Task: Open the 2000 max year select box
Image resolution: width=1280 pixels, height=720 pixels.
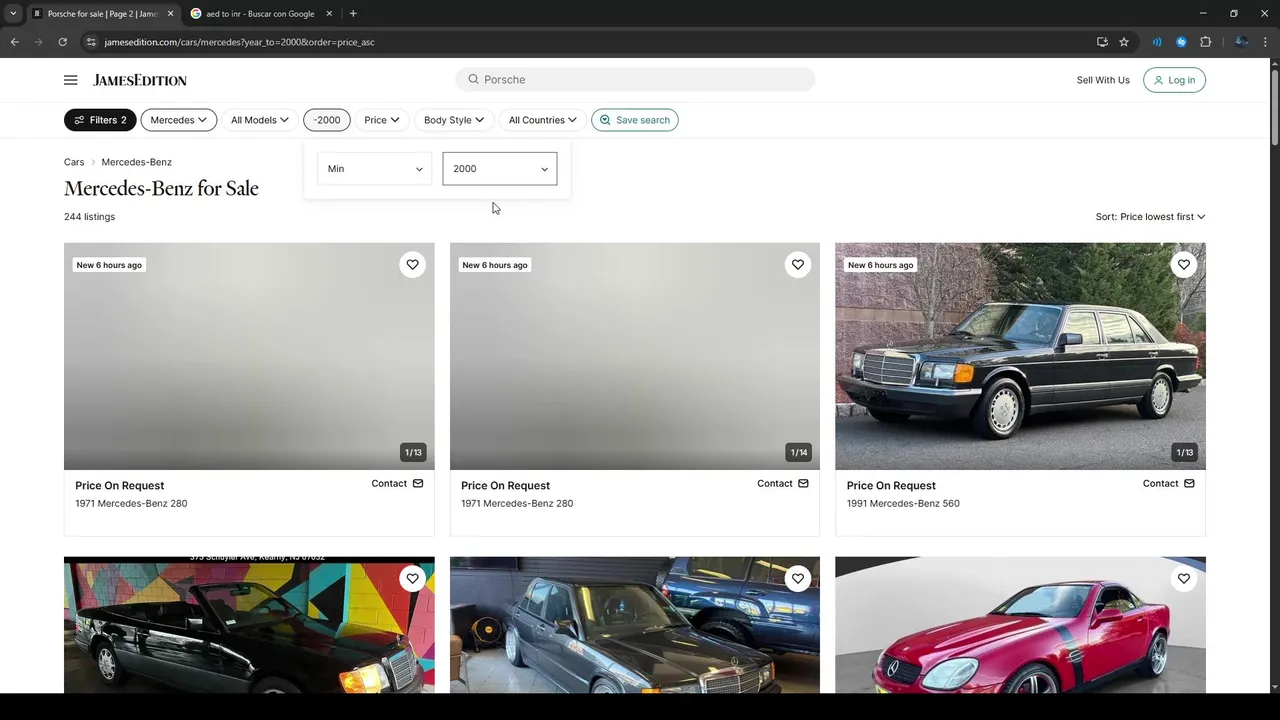Action: [500, 168]
